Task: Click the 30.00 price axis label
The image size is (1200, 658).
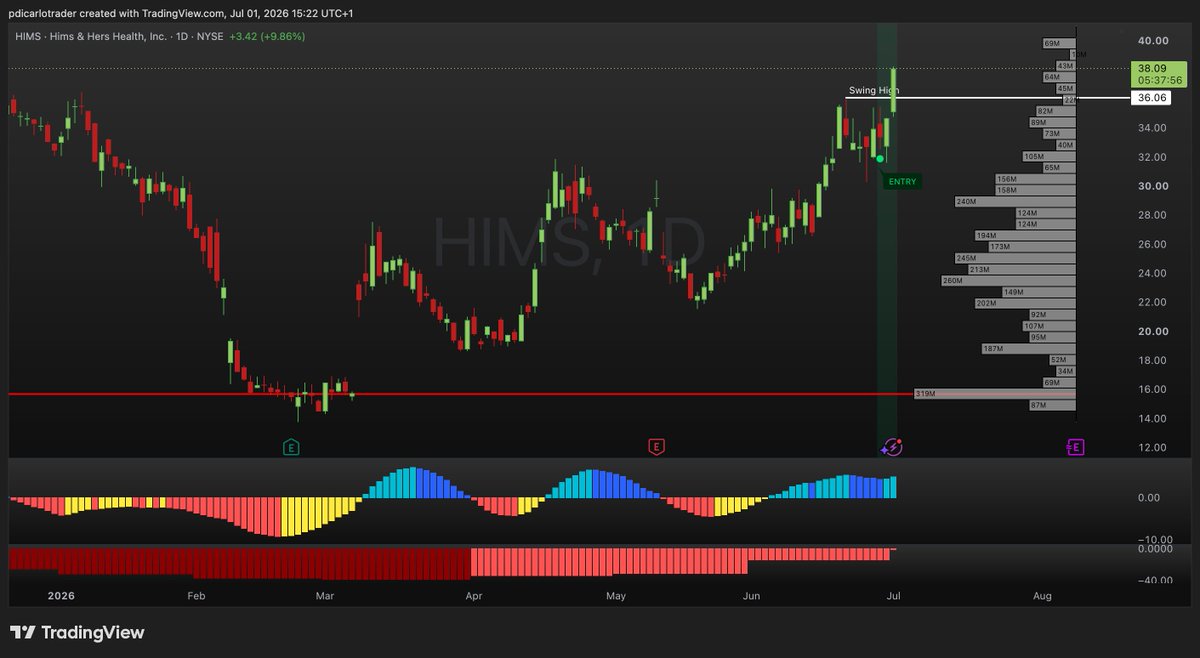Action: click(1153, 186)
